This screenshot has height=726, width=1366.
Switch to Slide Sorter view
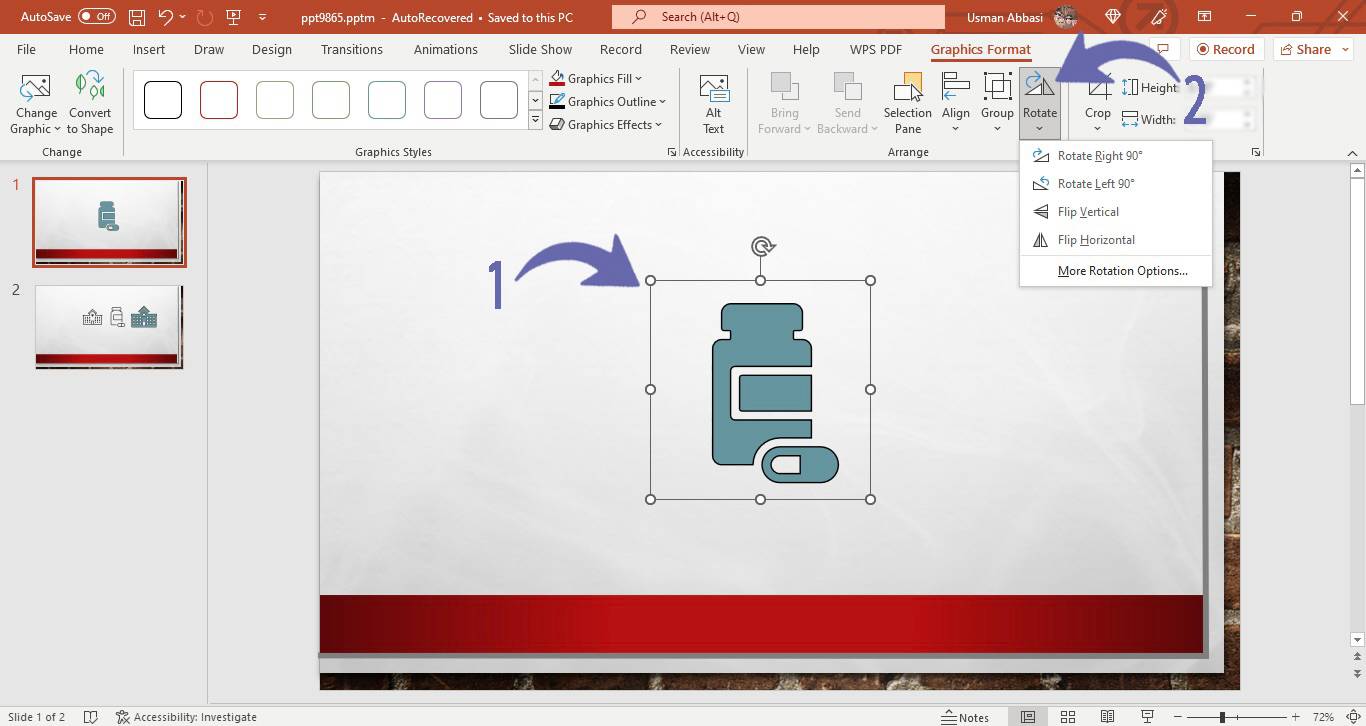point(1068,717)
